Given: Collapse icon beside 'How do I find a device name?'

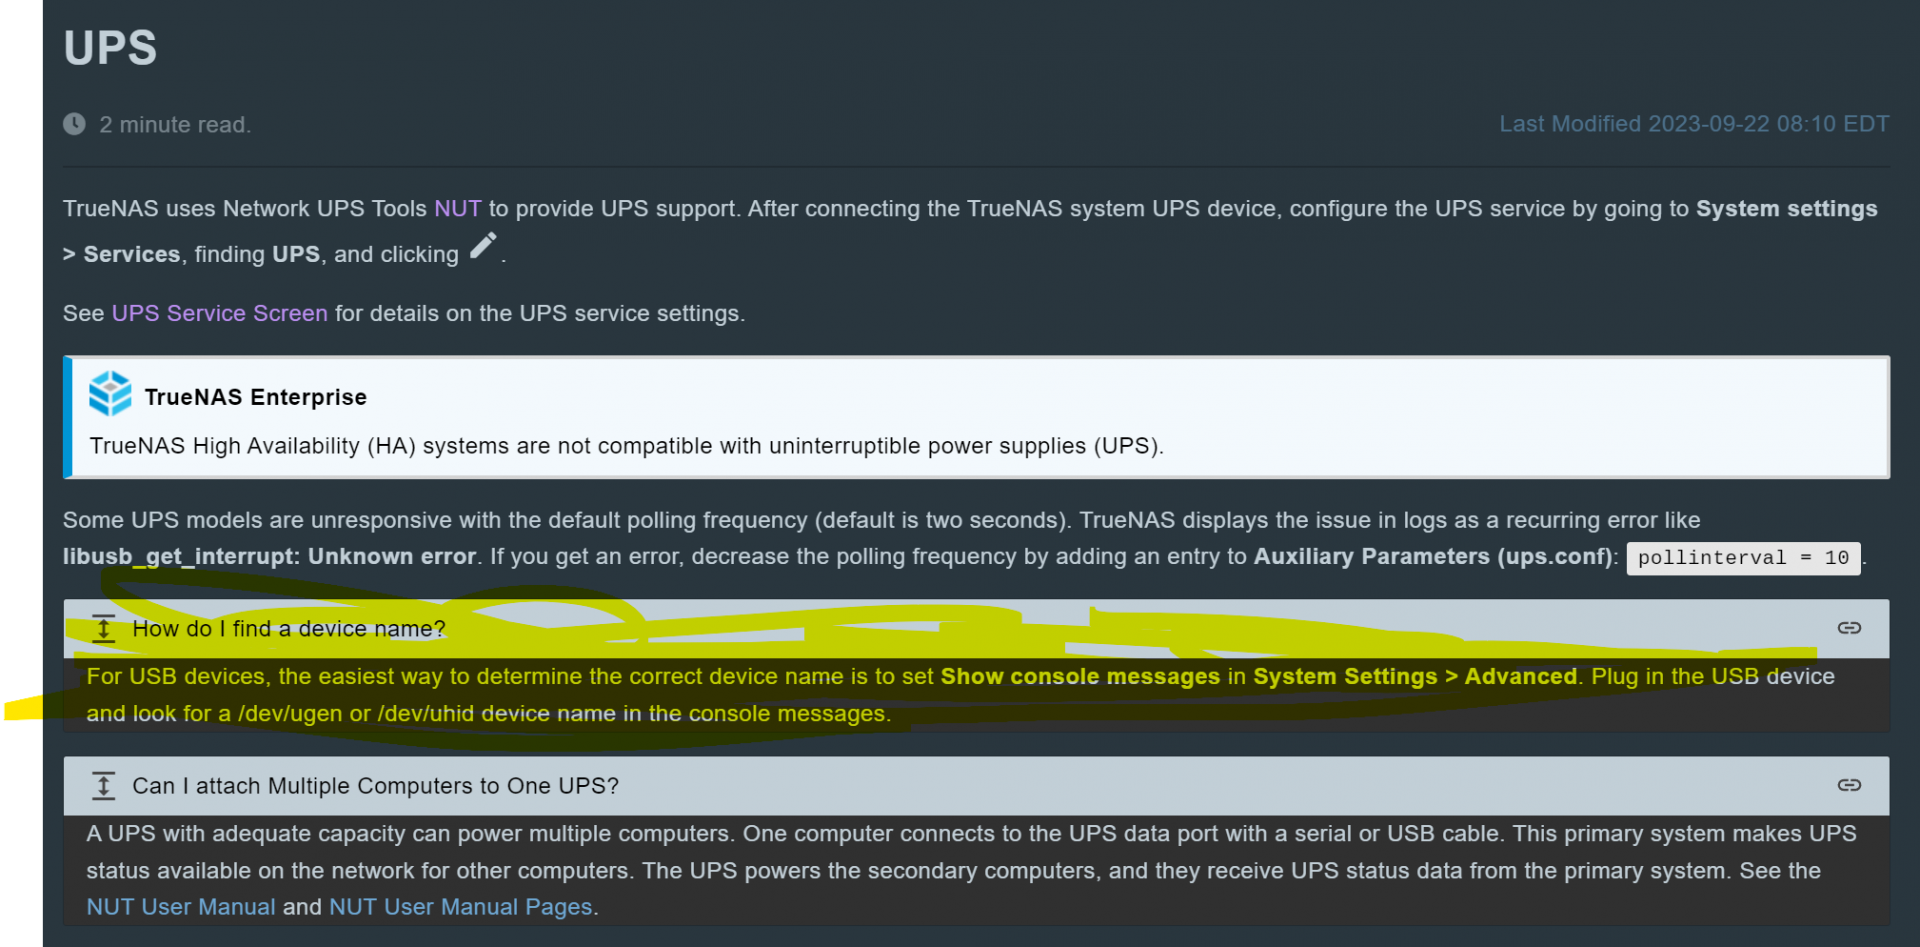Looking at the screenshot, I should 103,629.
